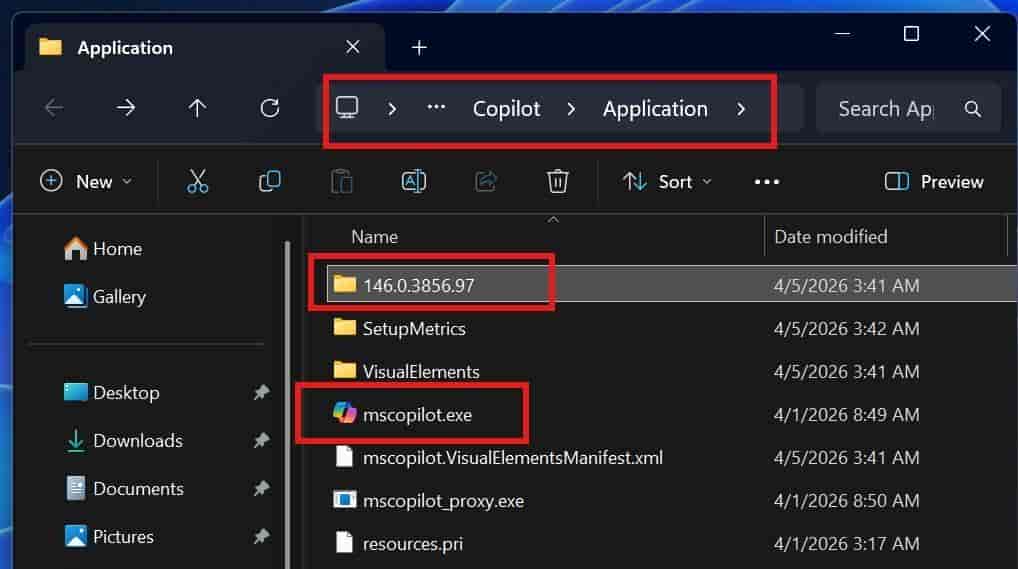The width and height of the screenshot is (1018, 569).
Task: Rename the selected item
Action: (414, 181)
